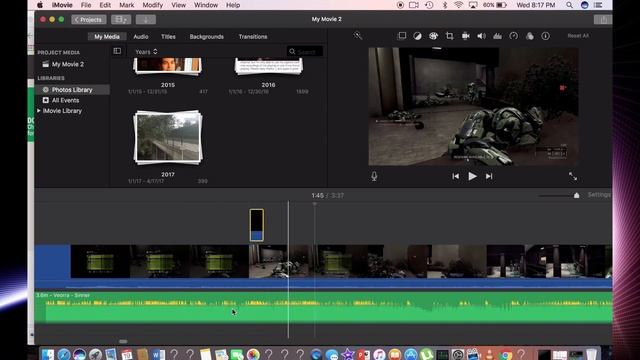640x360 pixels.
Task: Open noise reduction and equalizer tool
Action: [498, 36]
